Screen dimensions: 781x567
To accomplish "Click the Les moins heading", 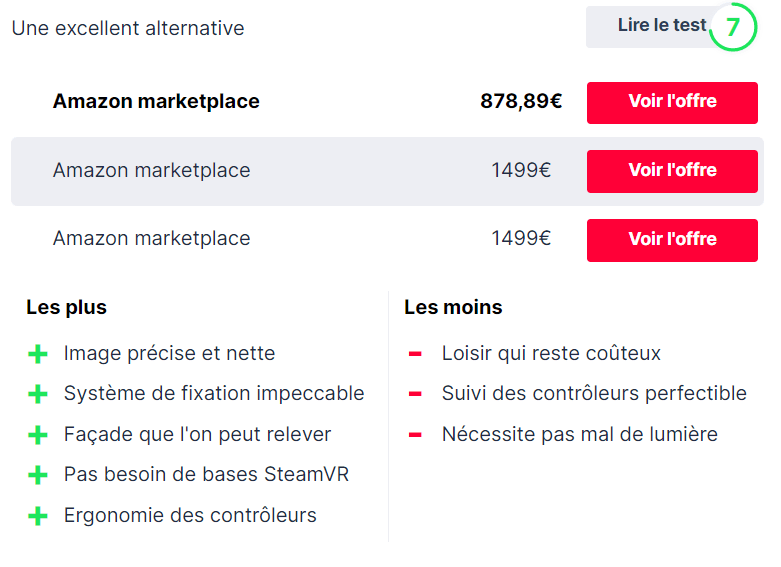I will 453,308.
